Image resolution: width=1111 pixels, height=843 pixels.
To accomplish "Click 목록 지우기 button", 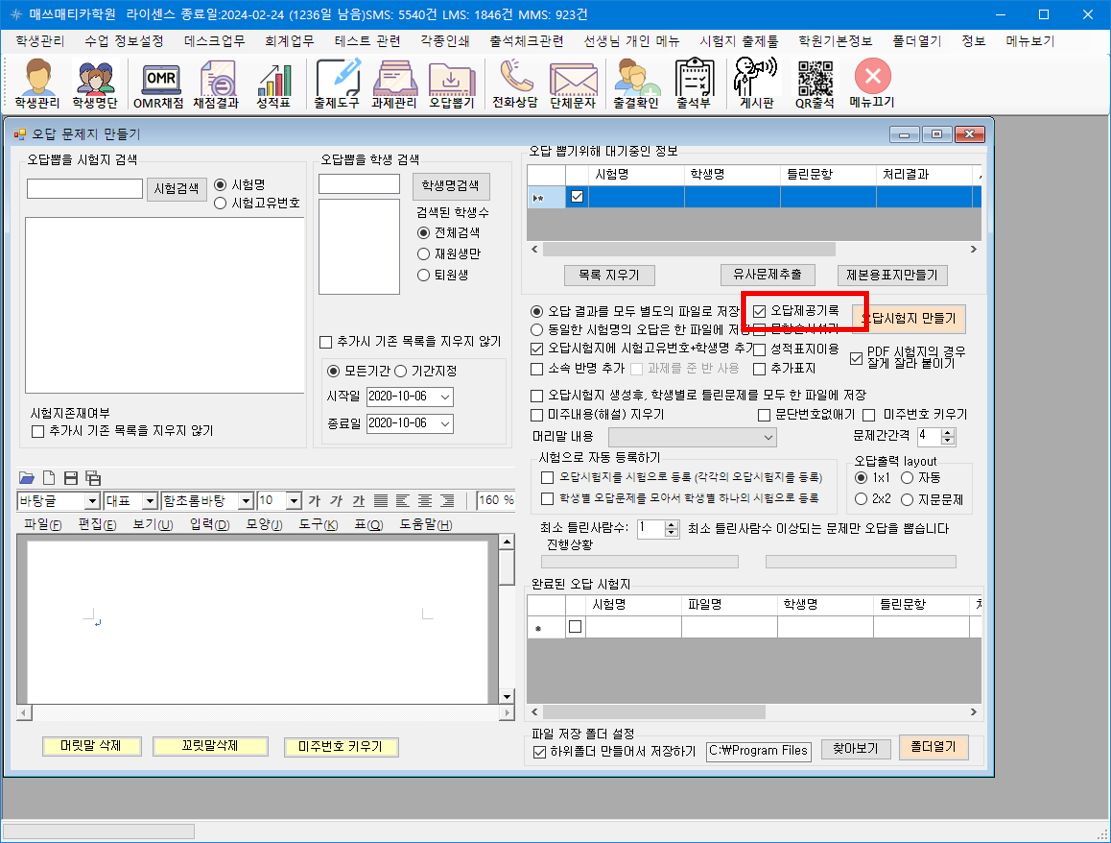I will [609, 275].
